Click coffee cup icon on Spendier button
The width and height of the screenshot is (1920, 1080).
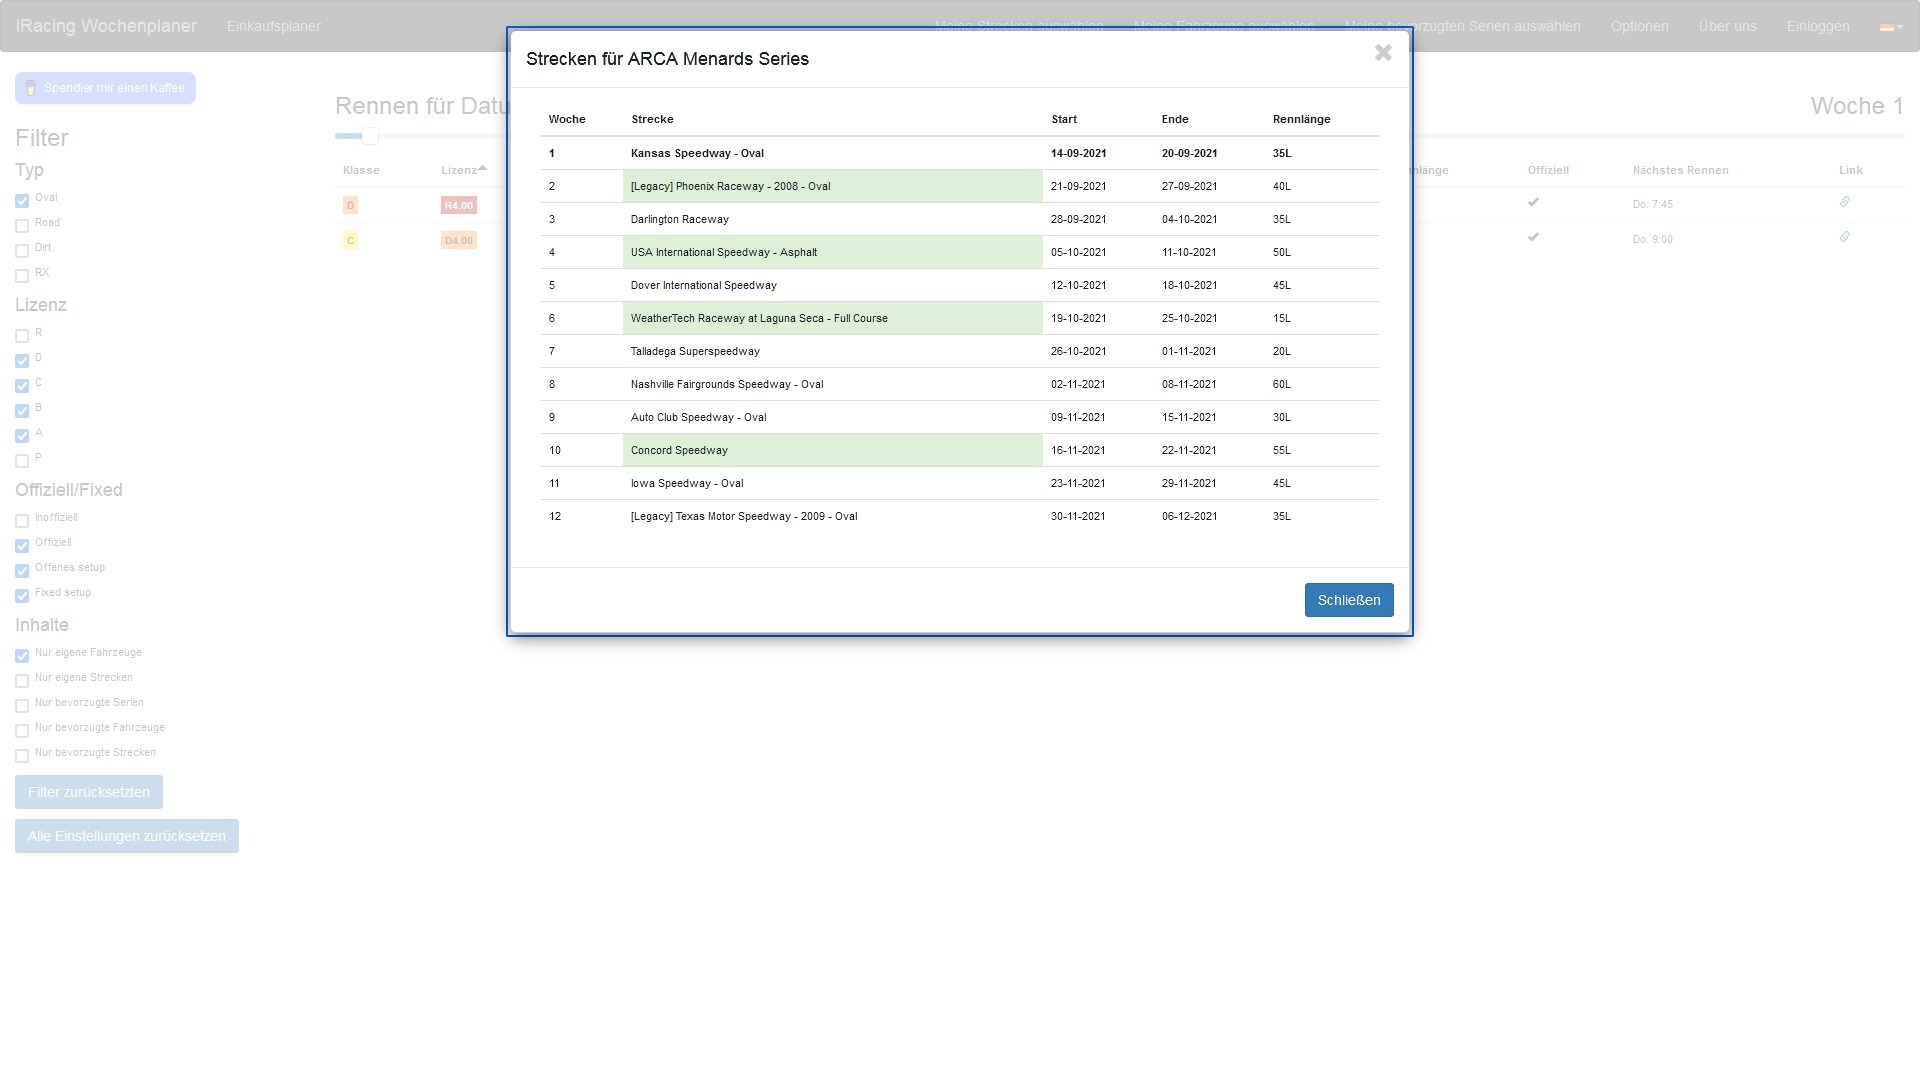pos(31,88)
